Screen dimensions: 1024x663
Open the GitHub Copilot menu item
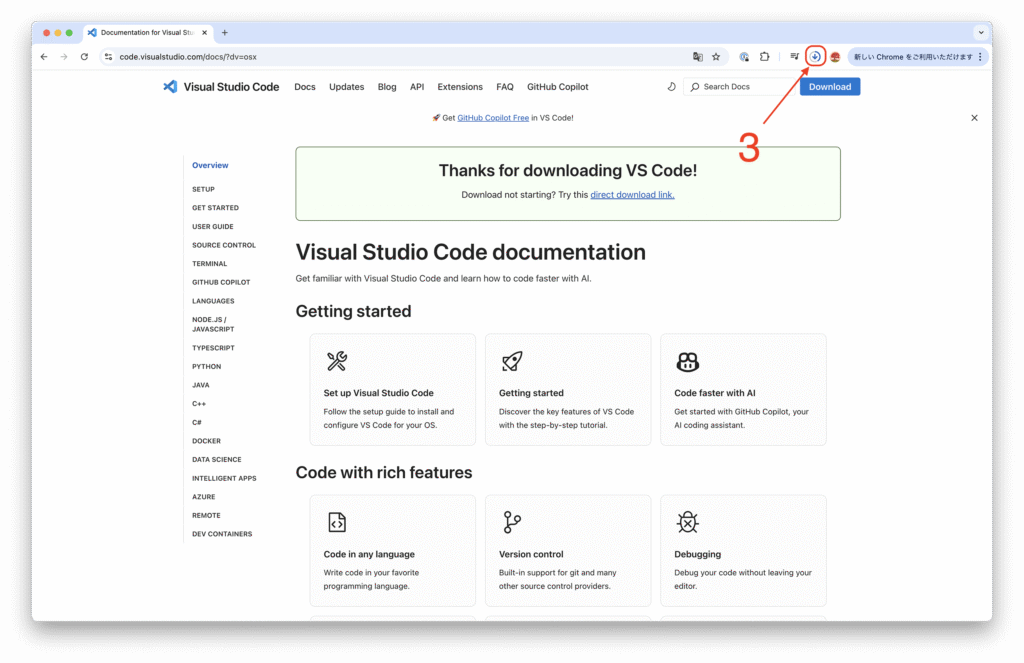pos(558,87)
